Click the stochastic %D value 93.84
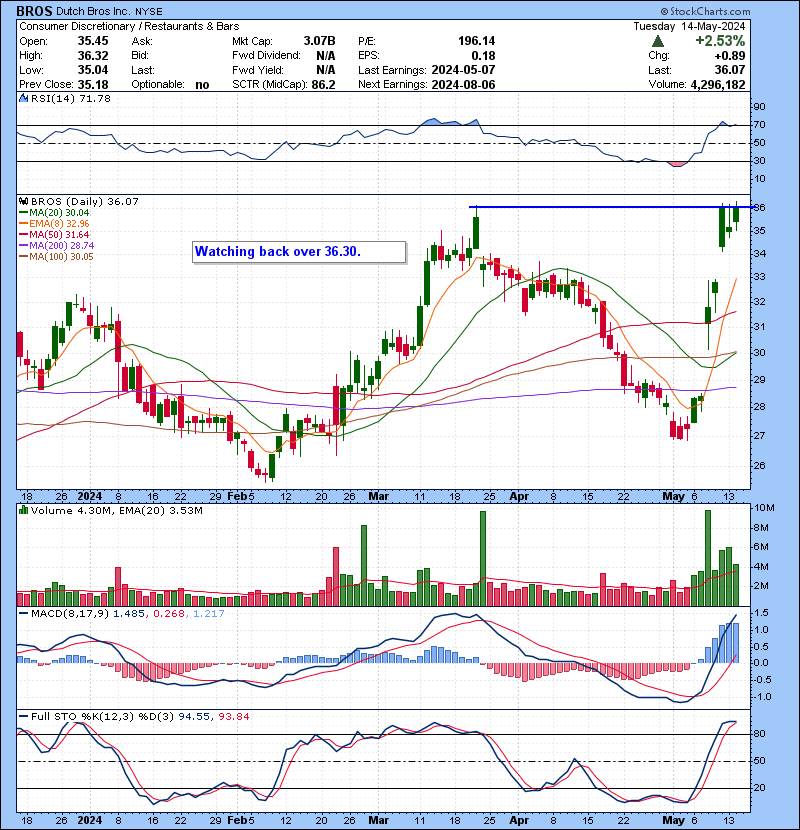800x830 pixels. 233,717
